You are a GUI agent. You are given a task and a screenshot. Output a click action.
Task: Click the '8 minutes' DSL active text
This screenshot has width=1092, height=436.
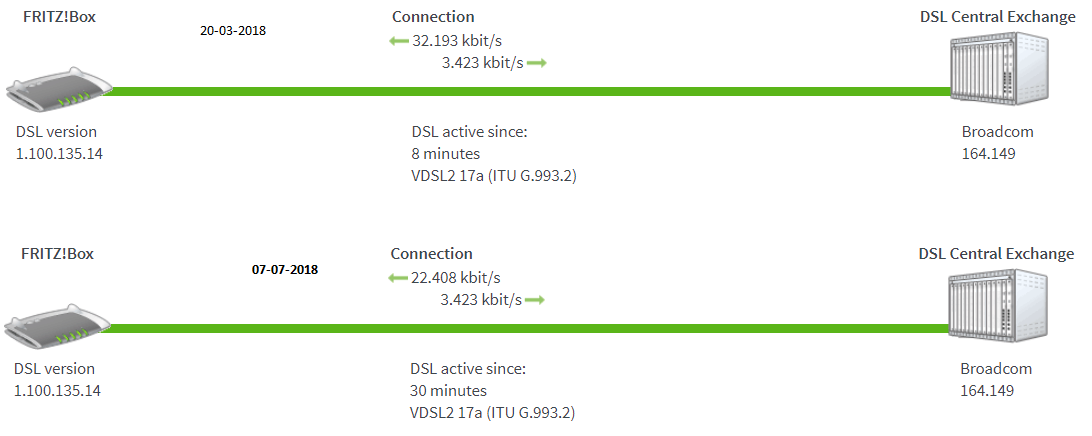coord(446,154)
